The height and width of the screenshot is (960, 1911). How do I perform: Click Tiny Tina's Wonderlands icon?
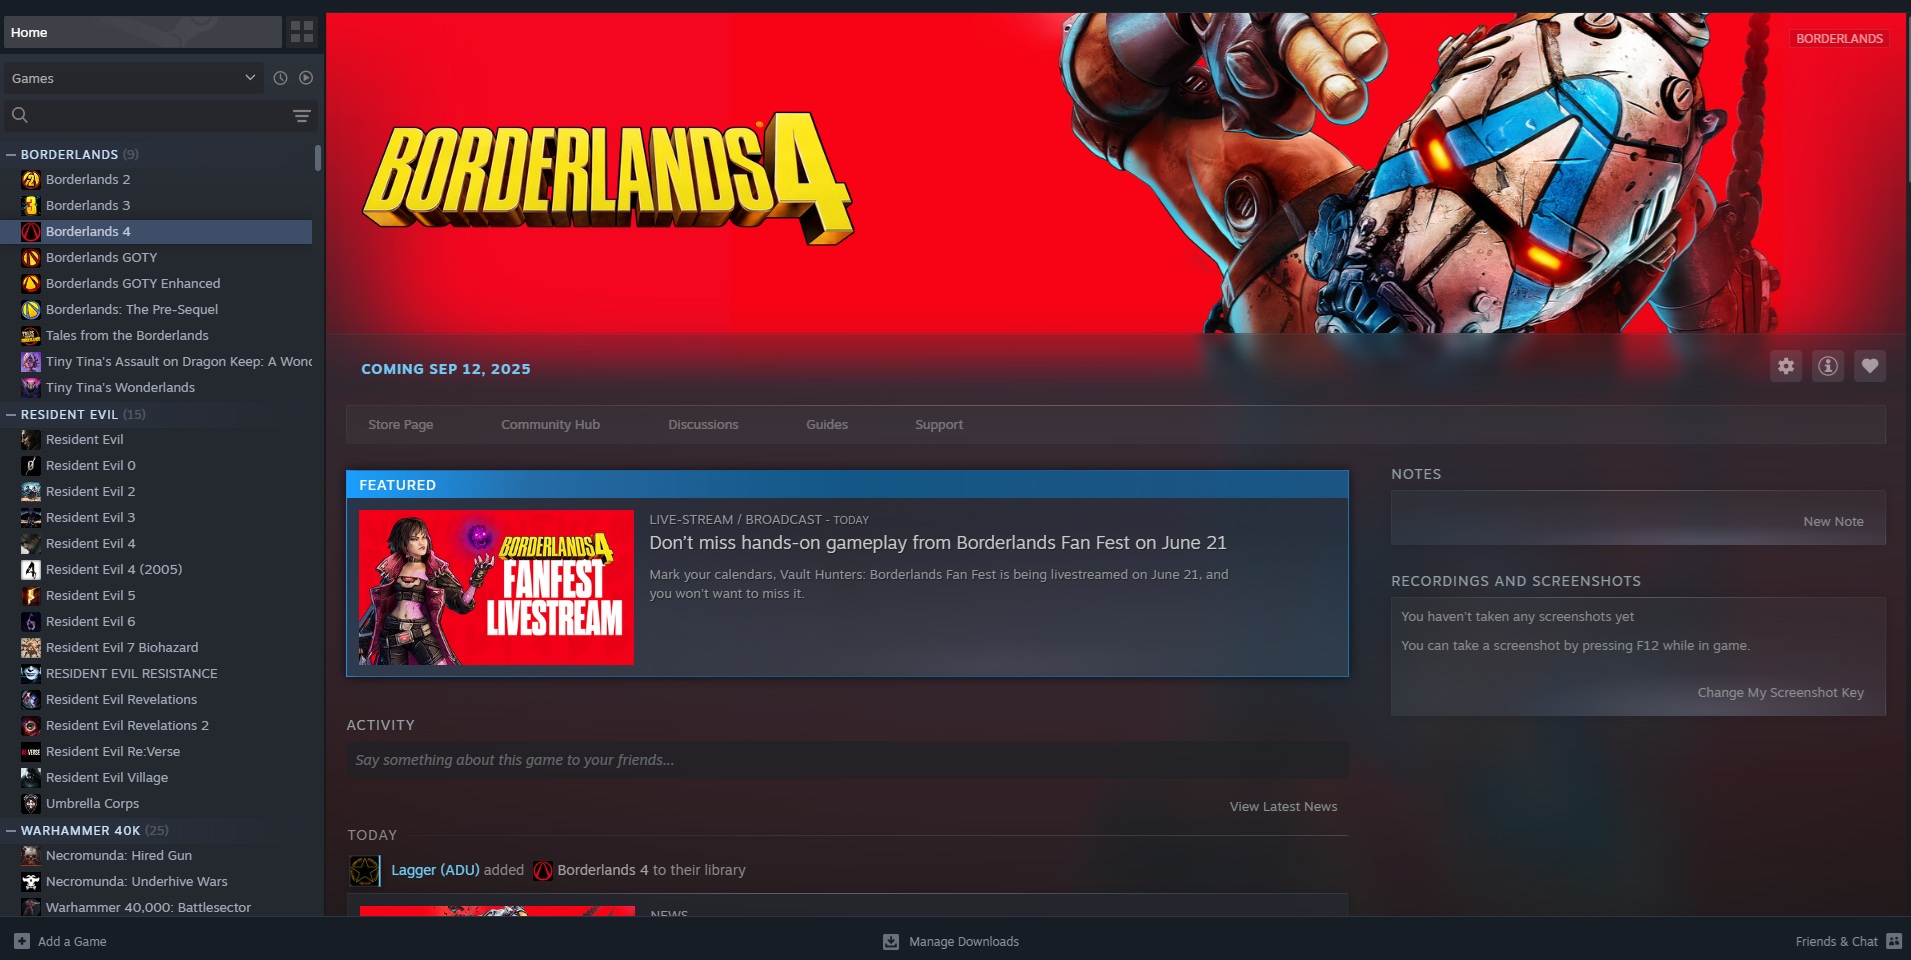coord(31,388)
